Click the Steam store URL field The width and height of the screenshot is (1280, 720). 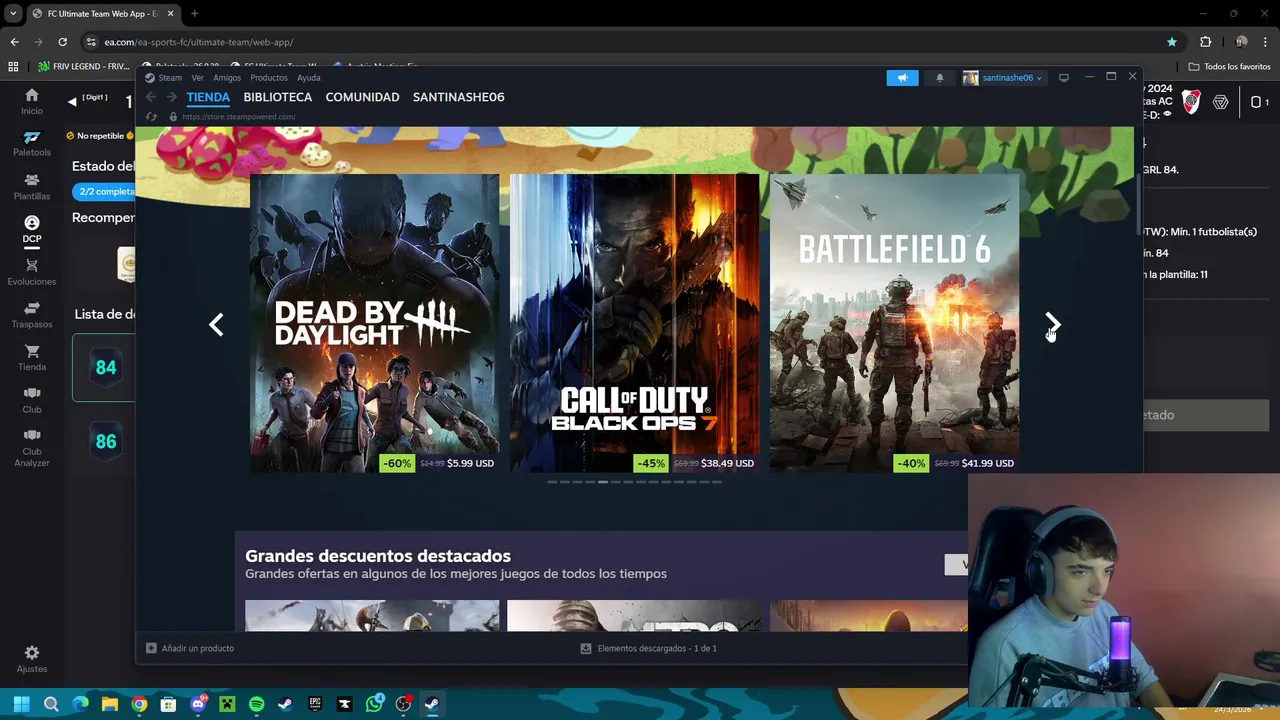tap(238, 117)
